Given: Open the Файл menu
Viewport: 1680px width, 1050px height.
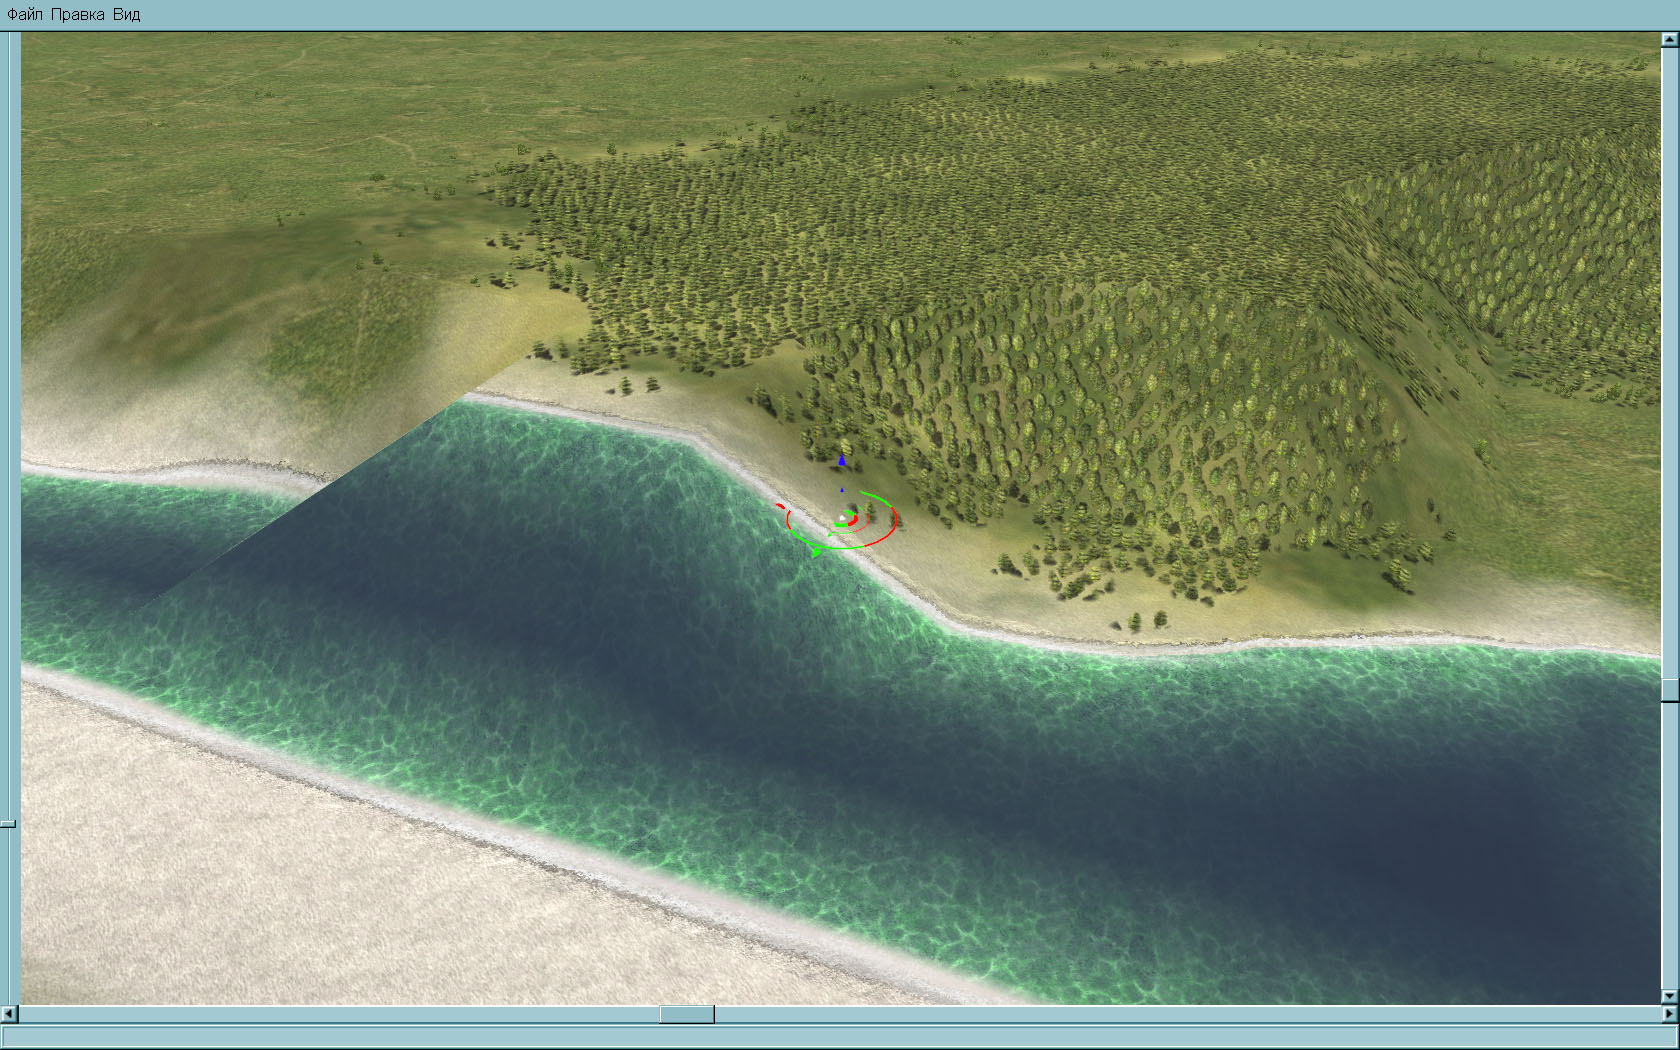Looking at the screenshot, I should [x=25, y=14].
